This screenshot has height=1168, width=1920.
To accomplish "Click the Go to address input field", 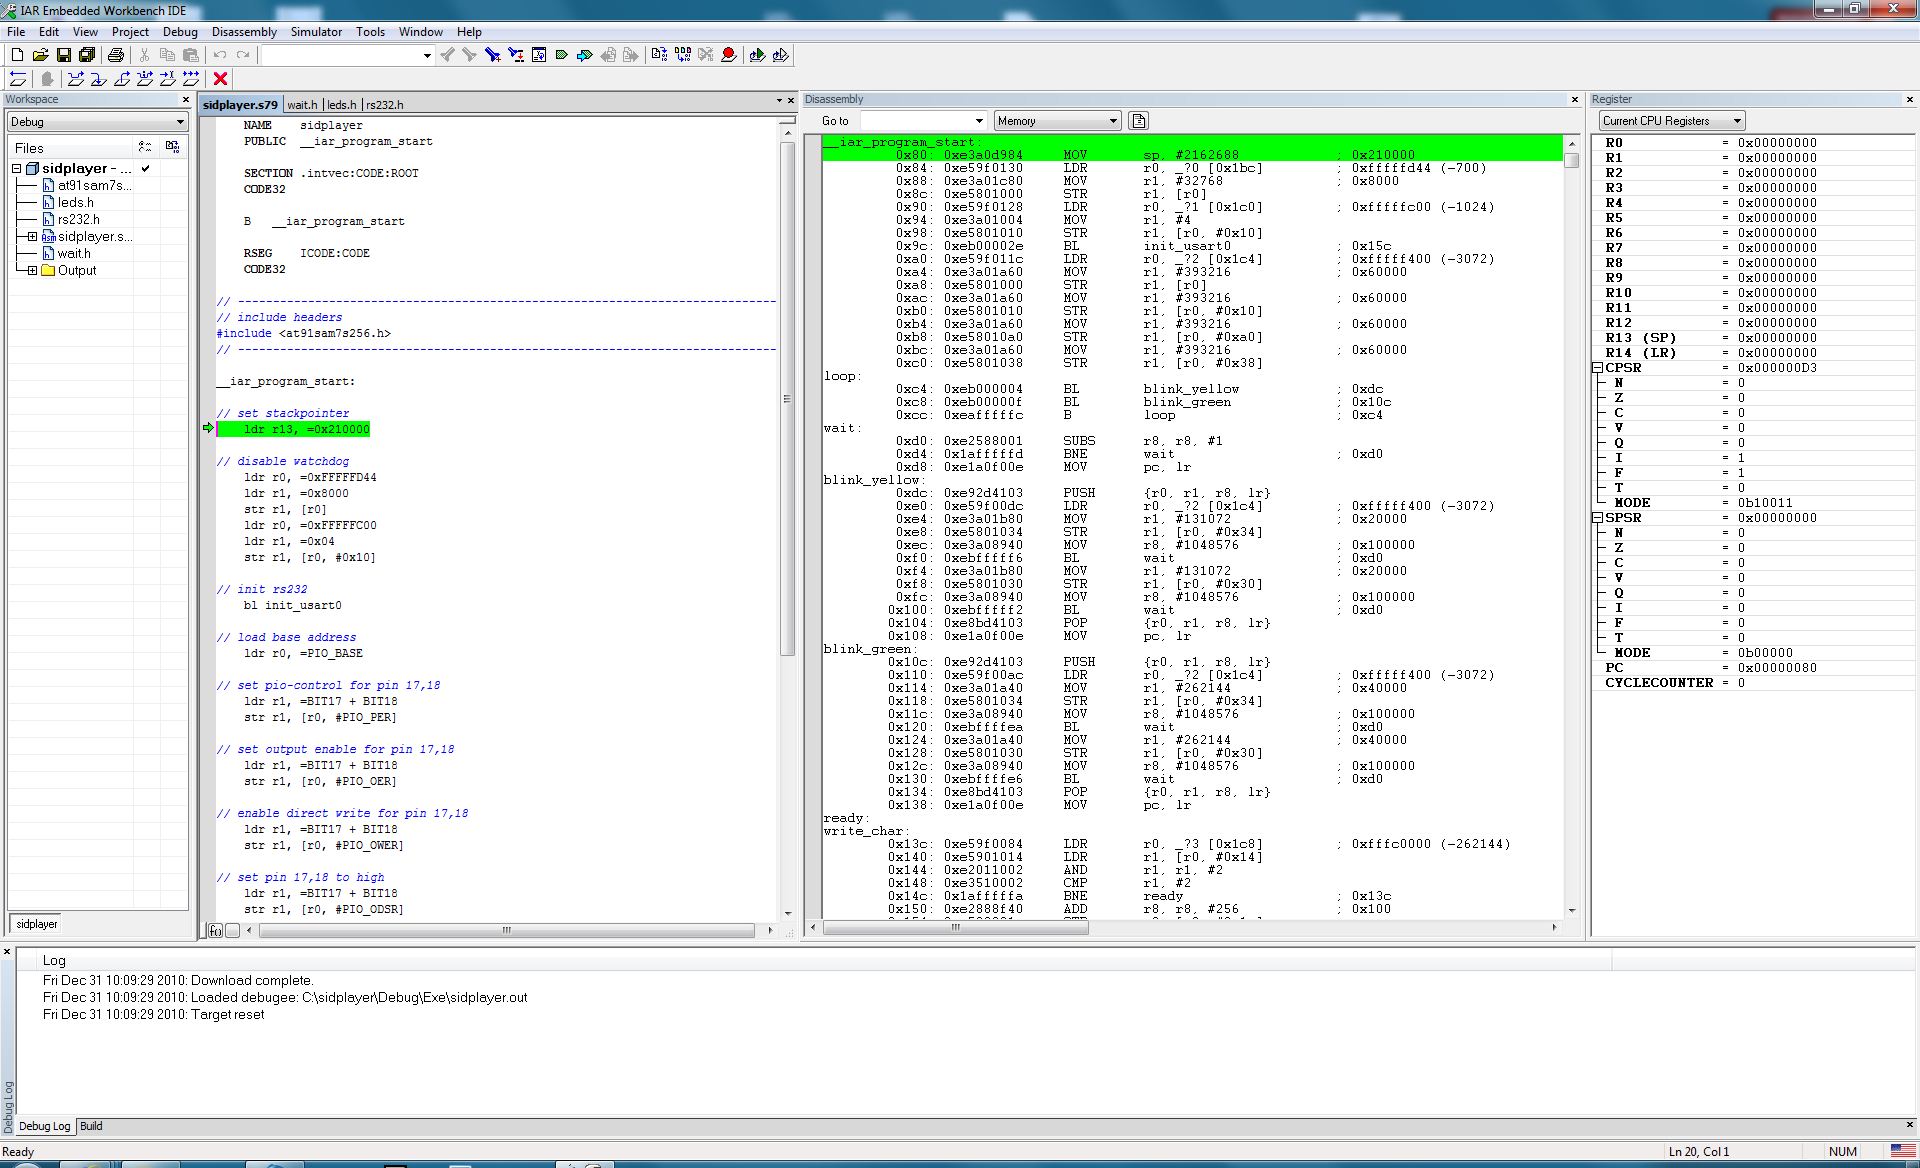I will pyautogui.click(x=916, y=121).
